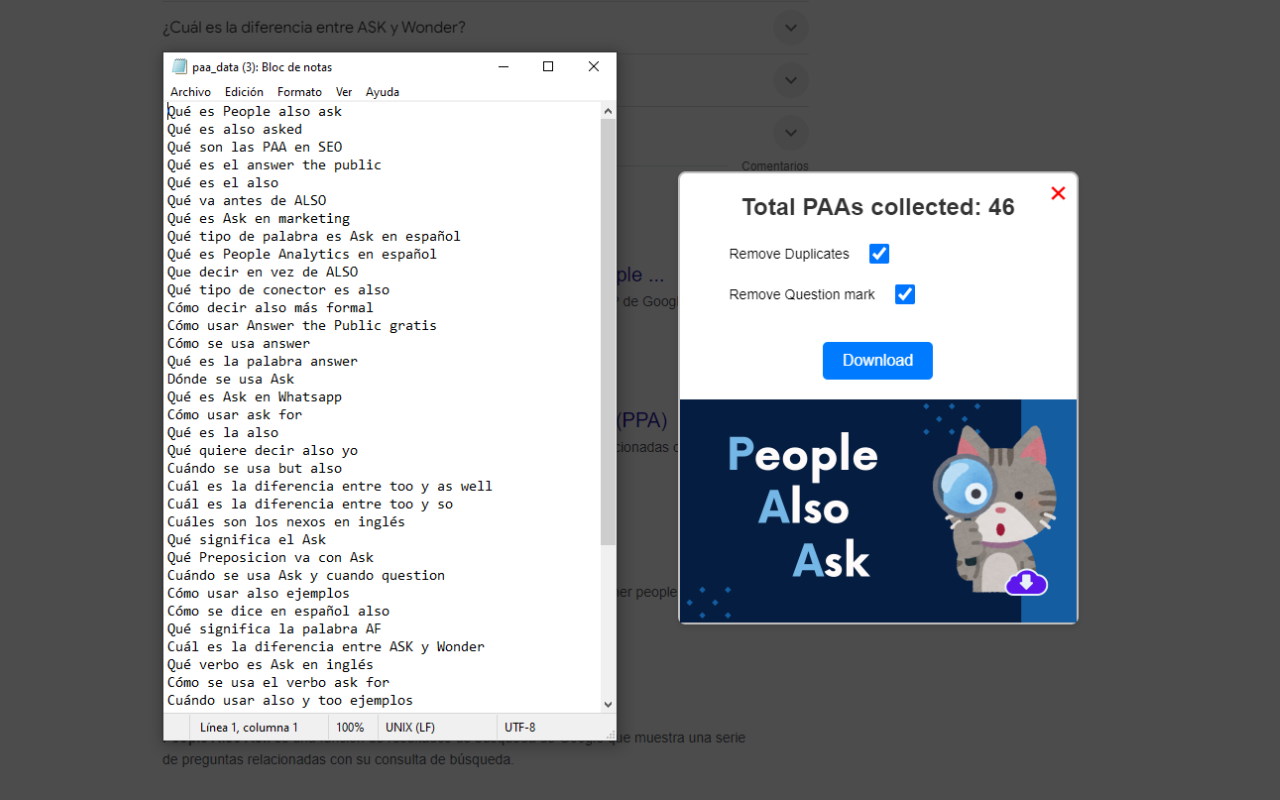
Task: Open the Ver menu in Notepad
Action: pyautogui.click(x=344, y=92)
